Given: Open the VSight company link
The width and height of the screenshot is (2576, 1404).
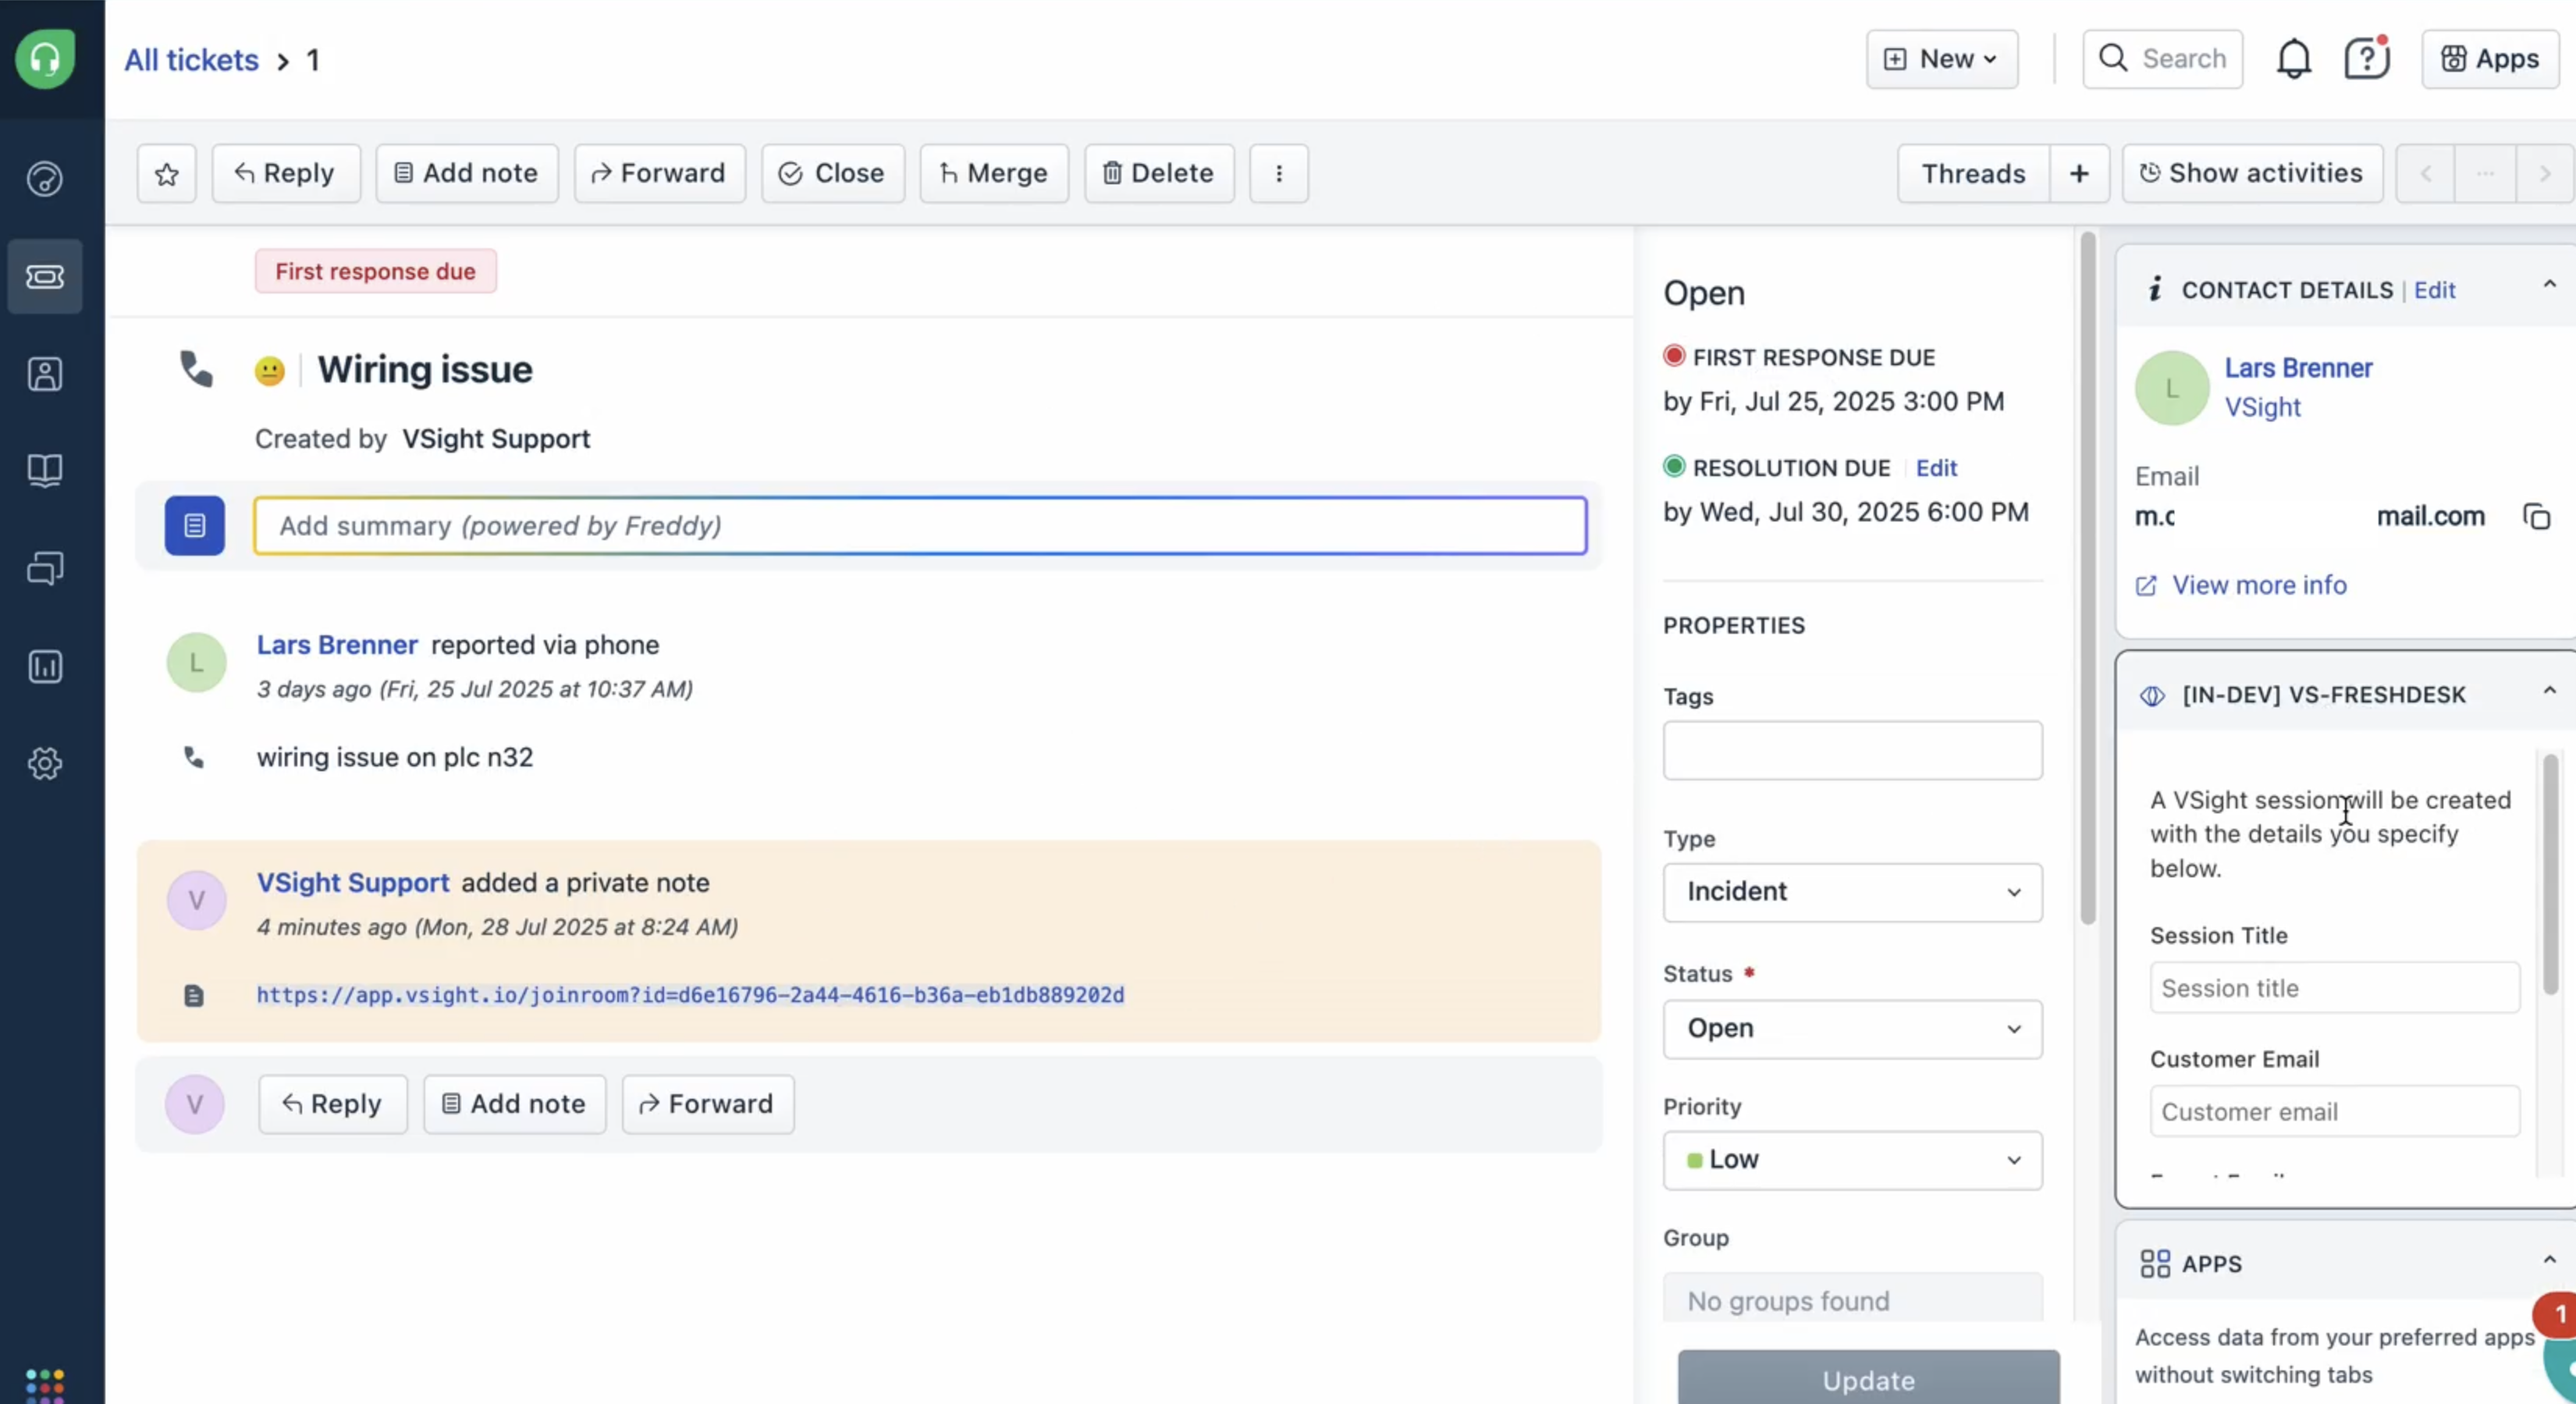Looking at the screenshot, I should (x=2262, y=408).
